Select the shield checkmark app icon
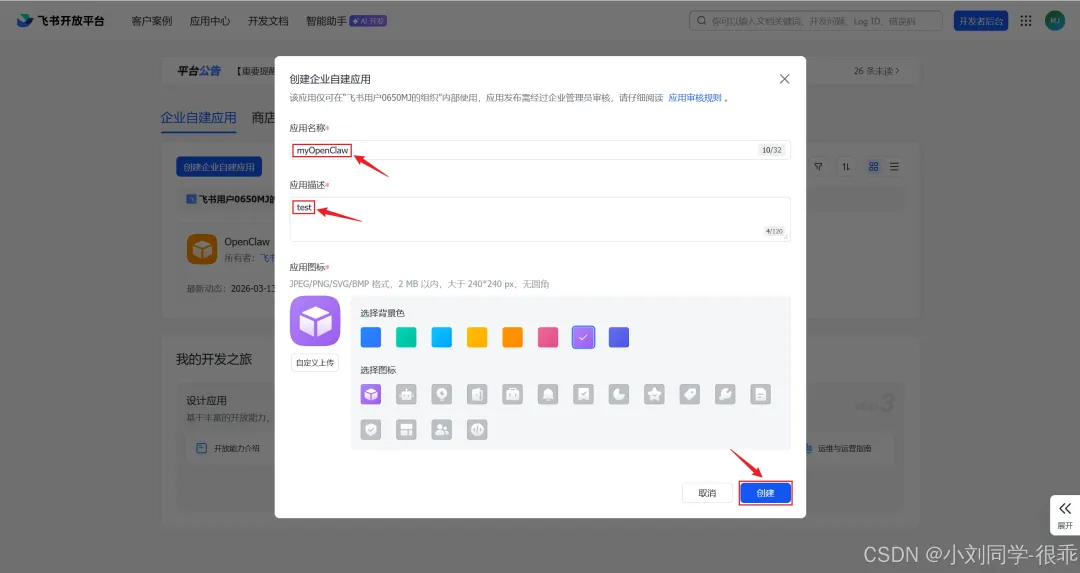This screenshot has height=573, width=1080. (x=371, y=430)
